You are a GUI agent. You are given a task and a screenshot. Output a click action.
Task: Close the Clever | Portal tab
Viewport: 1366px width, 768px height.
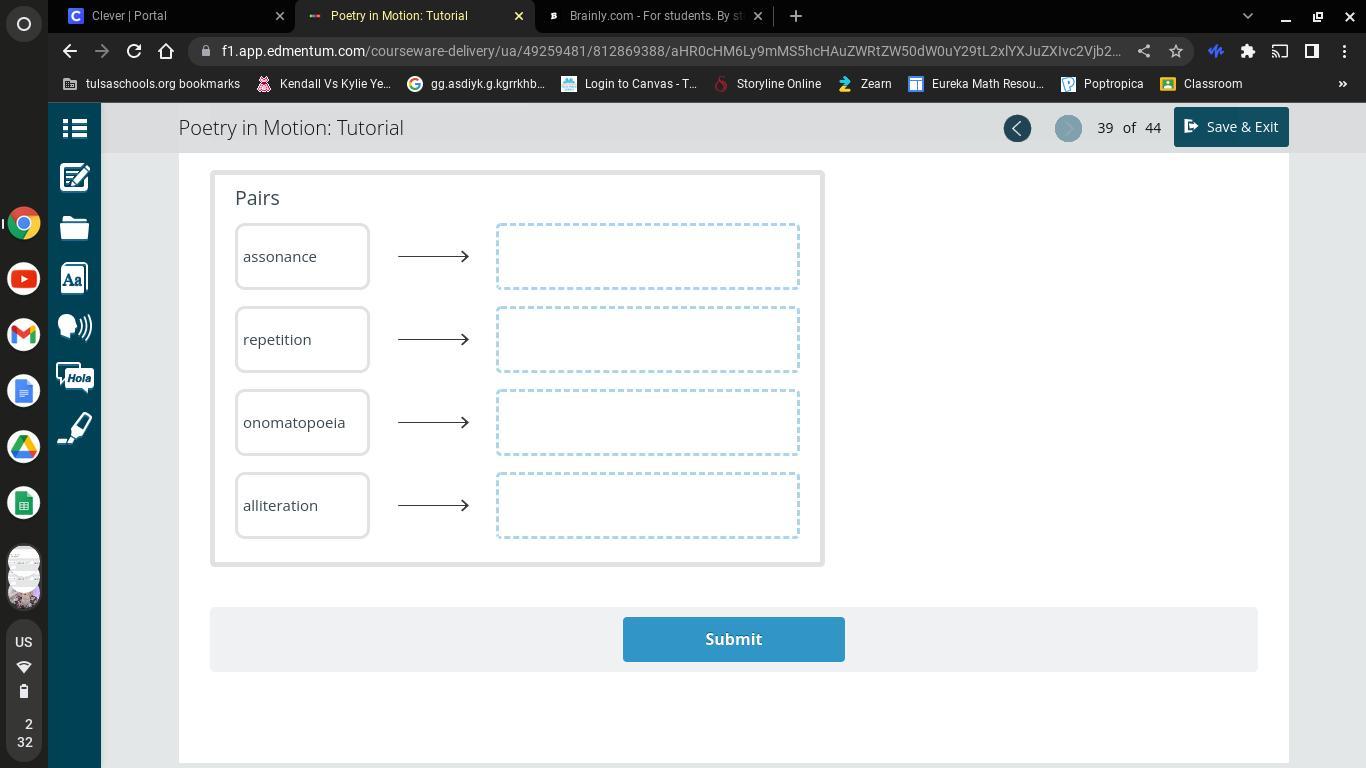click(280, 16)
